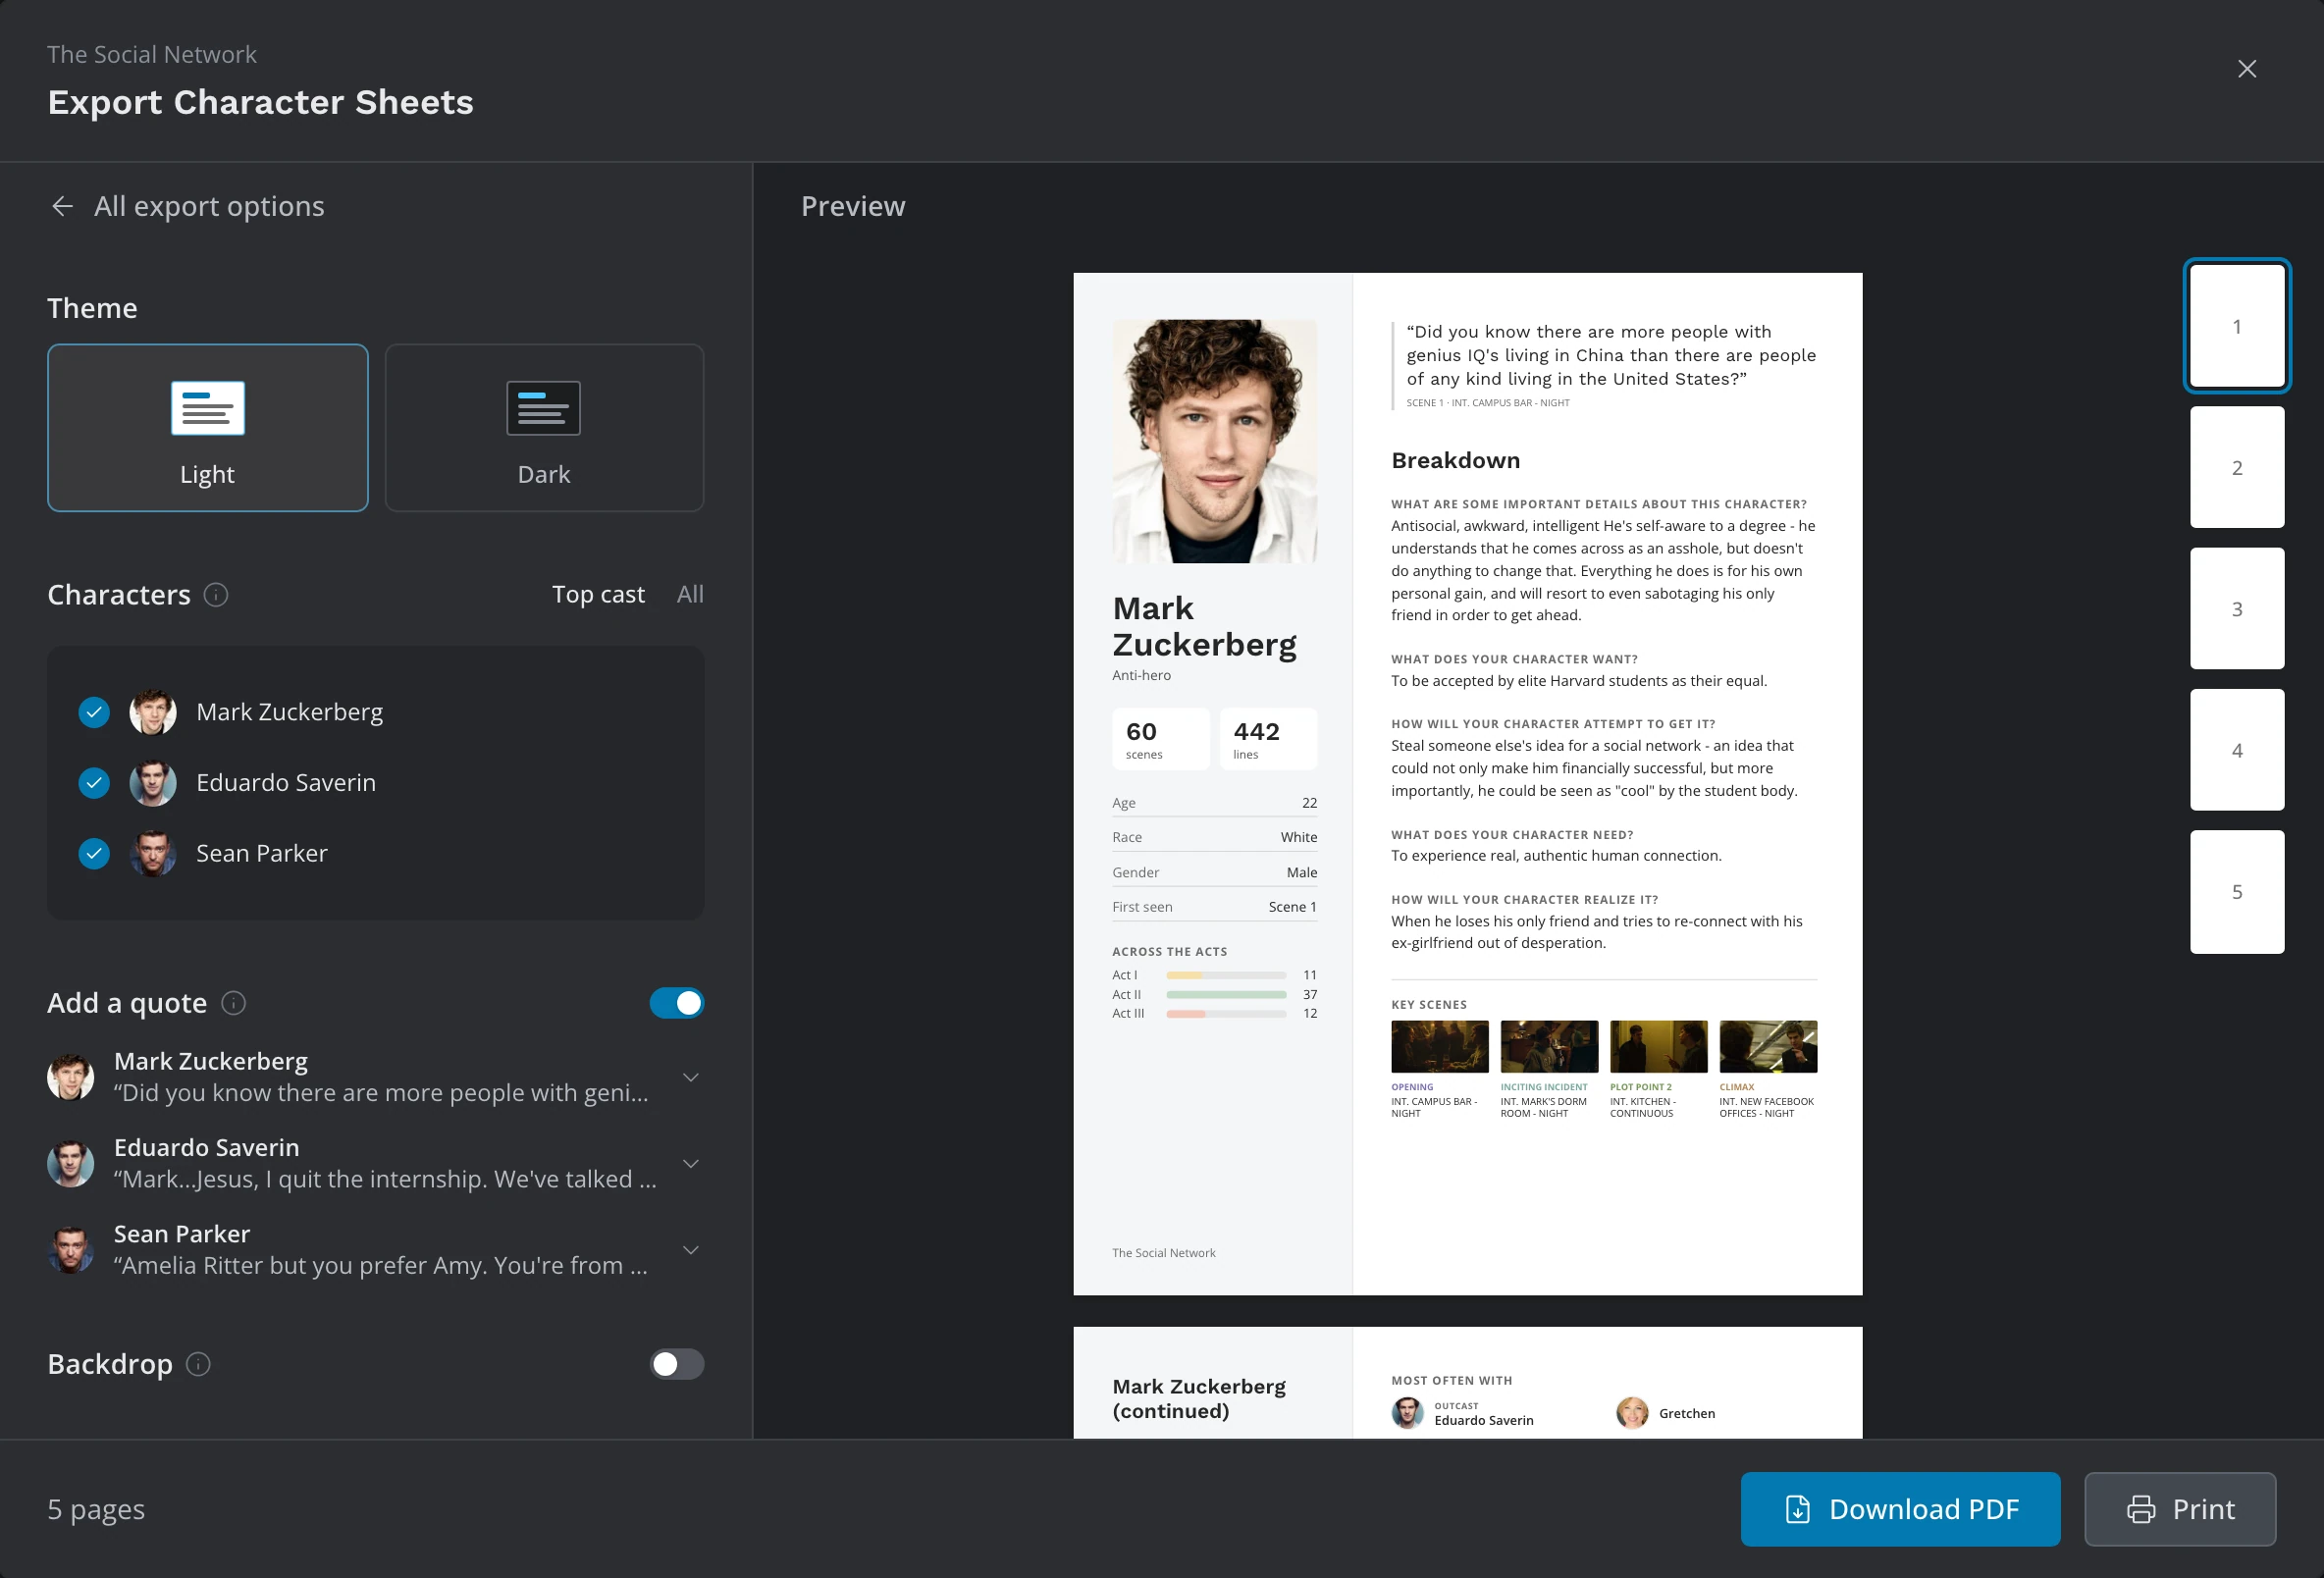
Task: Click the 'Breakdown' heading in preview
Action: tap(1455, 460)
